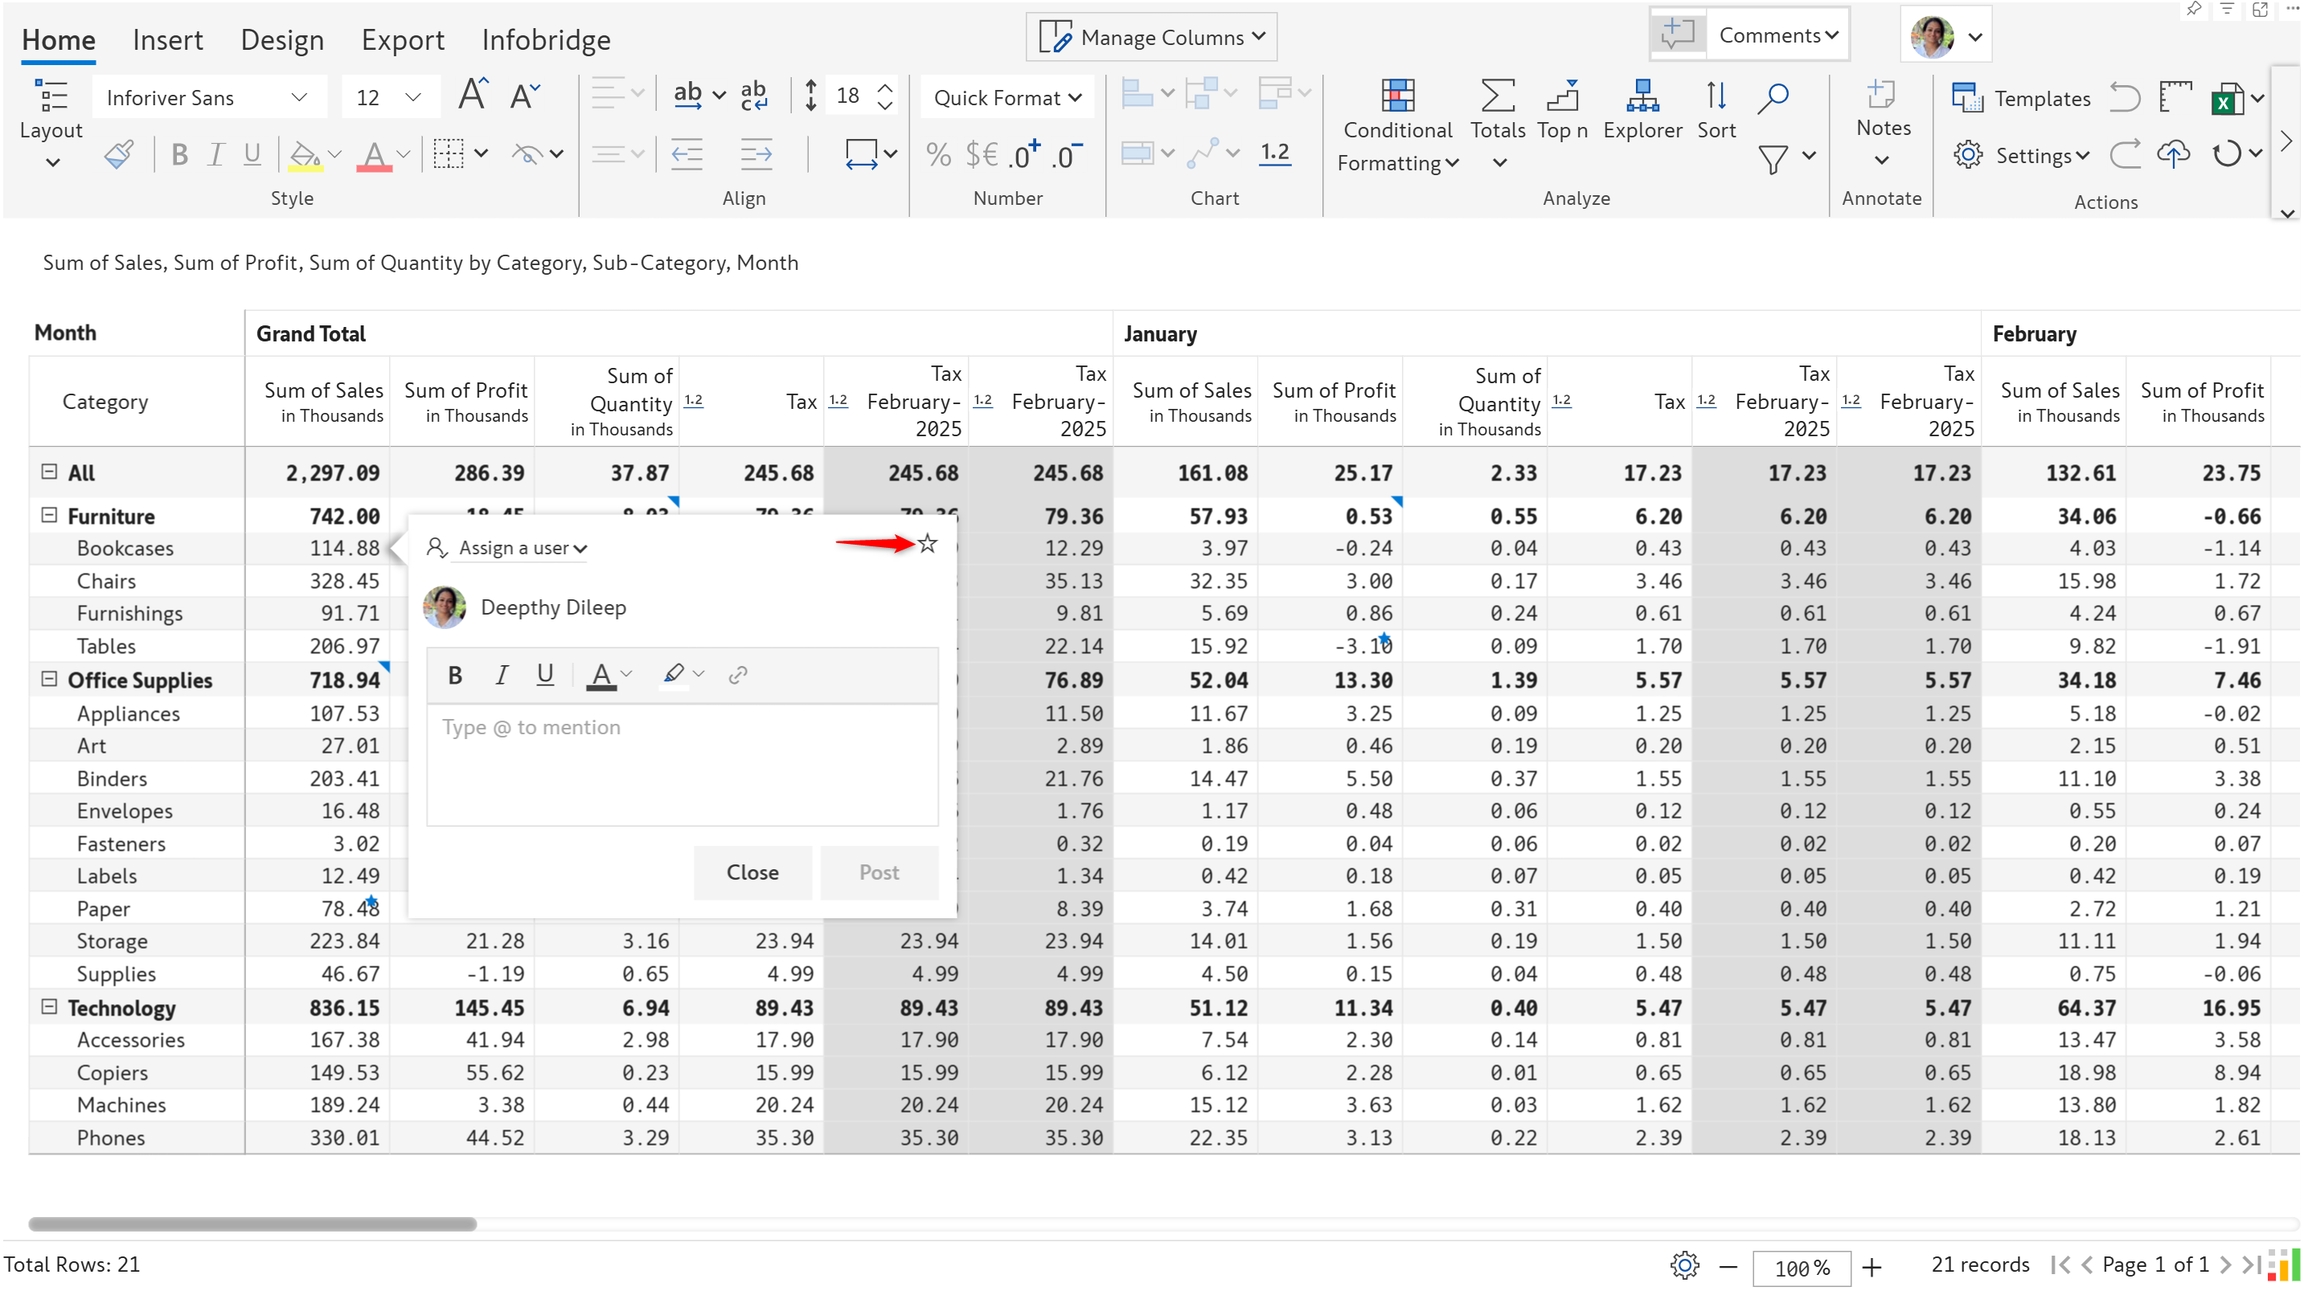The image size is (2304, 1291).
Task: Click the Manage Columns button
Action: click(1152, 37)
